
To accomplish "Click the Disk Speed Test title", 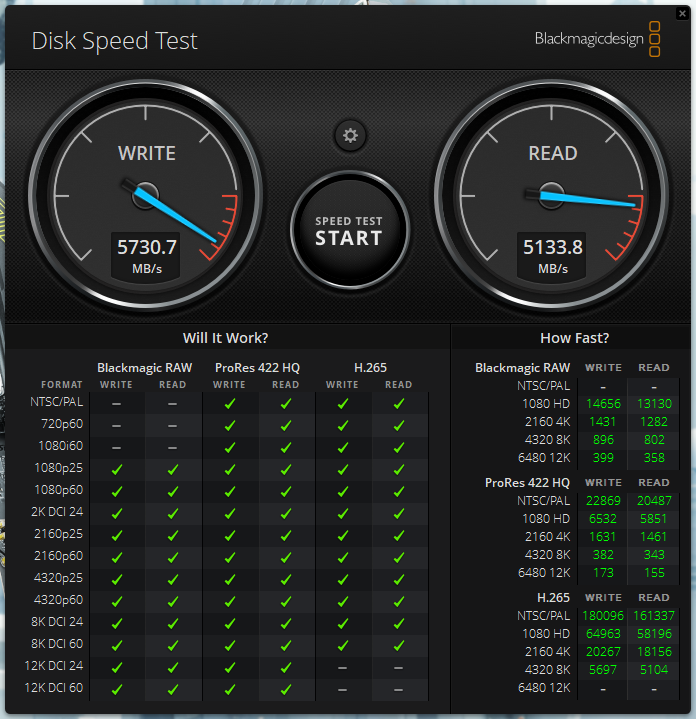I will (115, 41).
